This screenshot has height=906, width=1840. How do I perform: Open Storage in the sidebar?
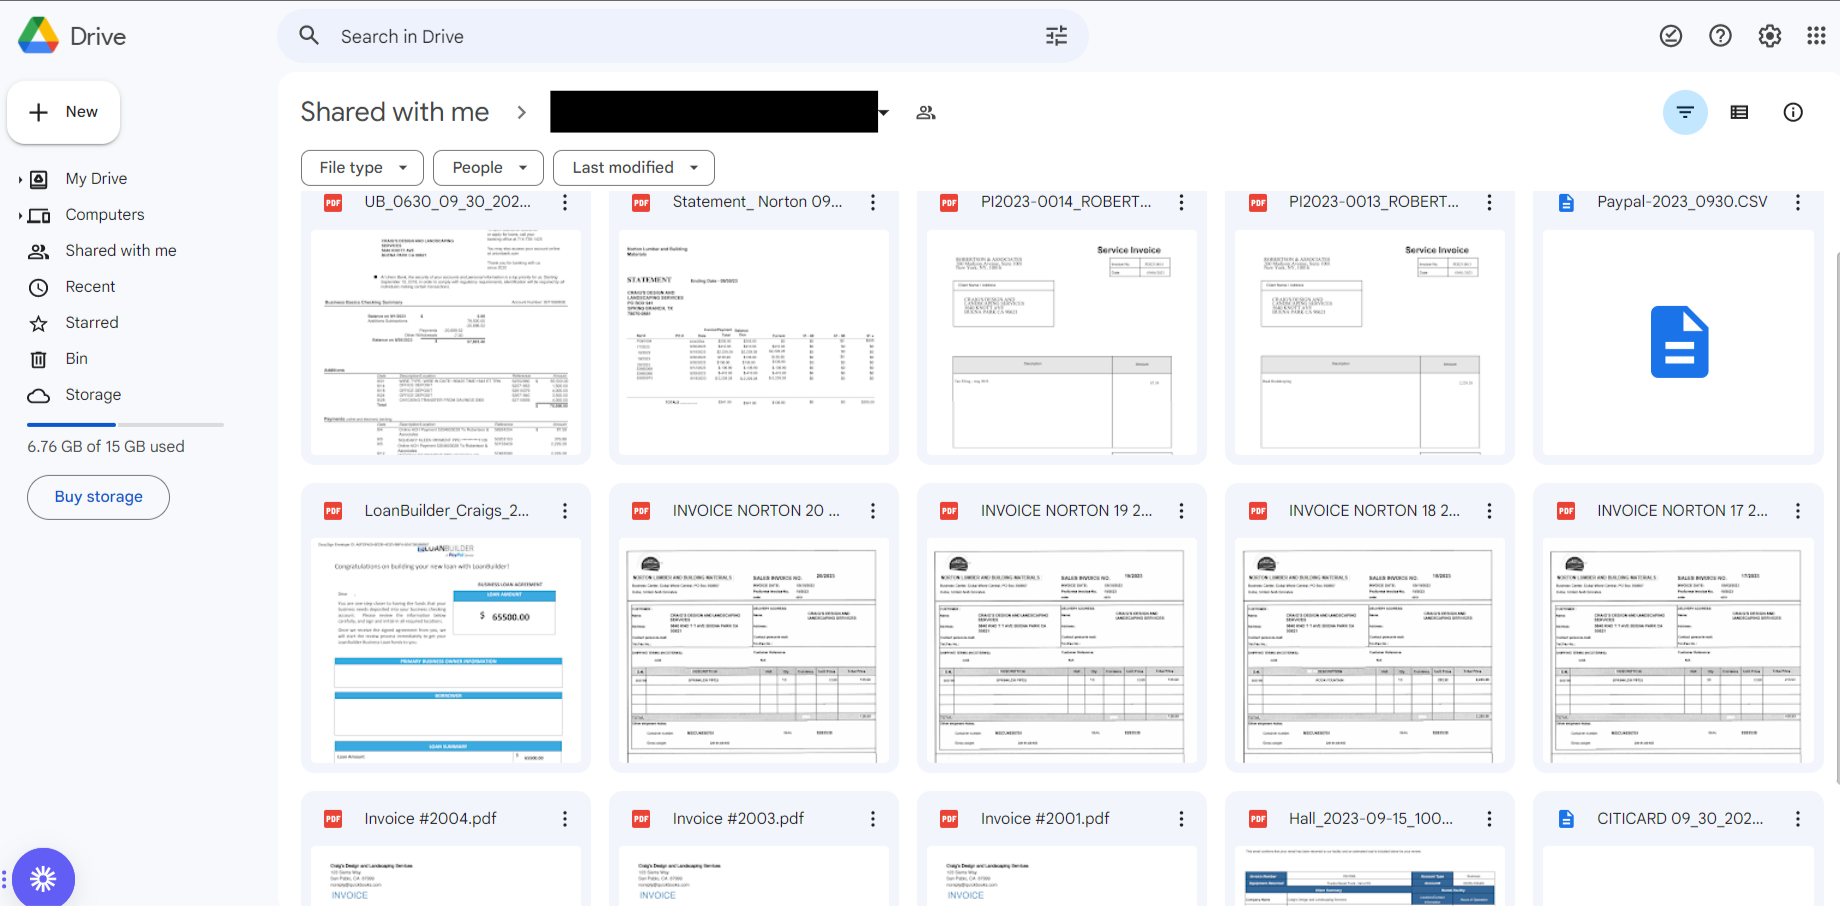pyautogui.click(x=93, y=395)
